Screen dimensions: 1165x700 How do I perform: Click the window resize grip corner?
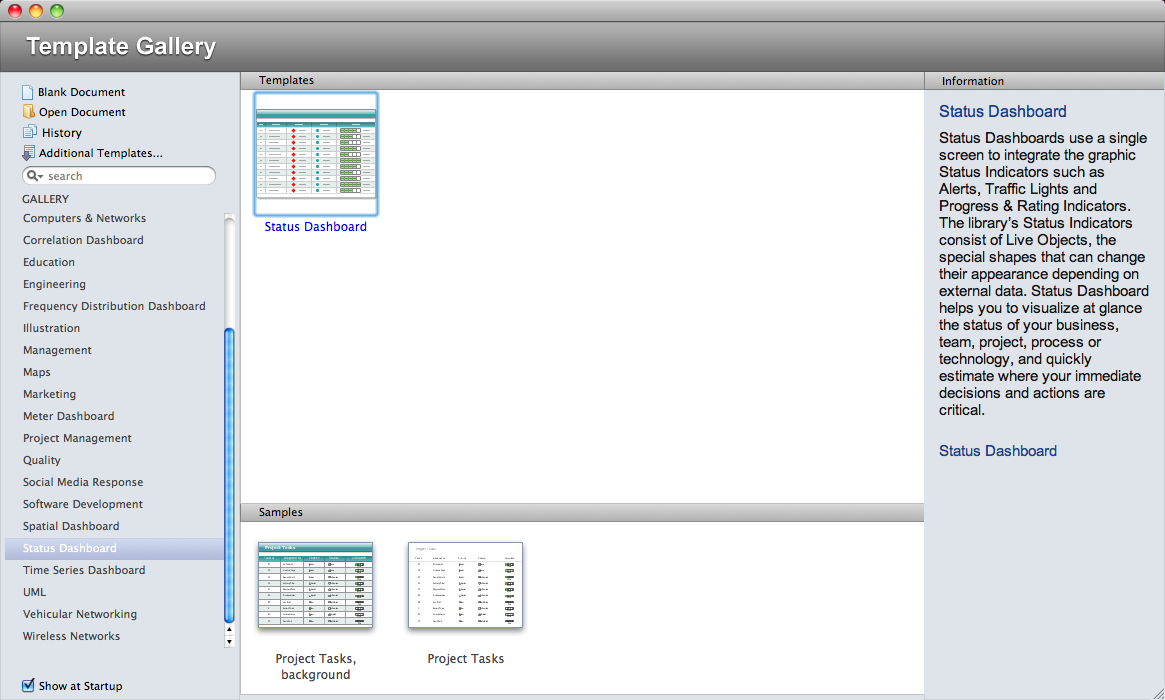pos(1158,693)
